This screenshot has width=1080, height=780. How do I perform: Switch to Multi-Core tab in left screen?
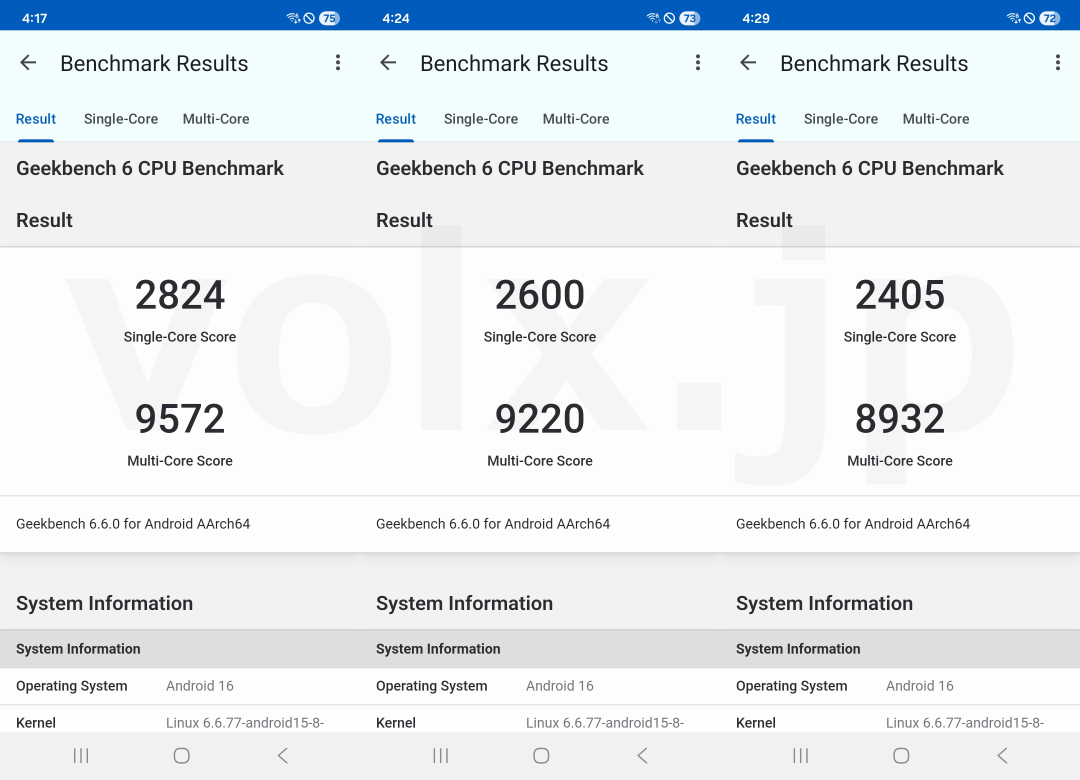tap(216, 119)
